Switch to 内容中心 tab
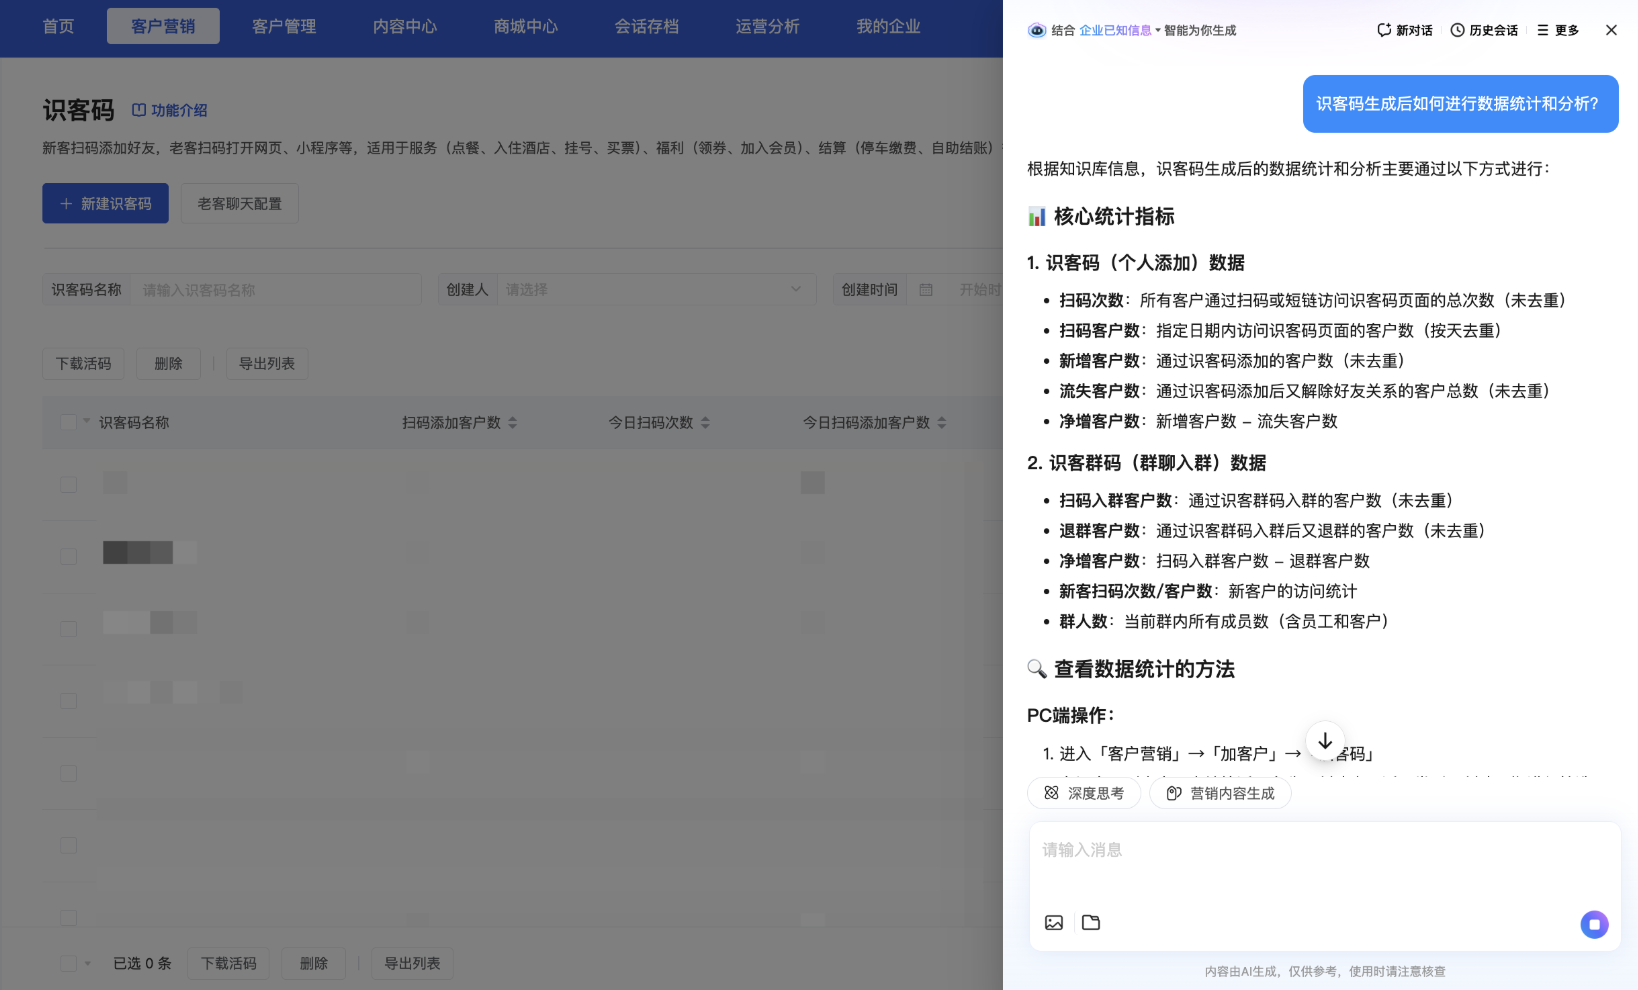The height and width of the screenshot is (990, 1638). [405, 26]
